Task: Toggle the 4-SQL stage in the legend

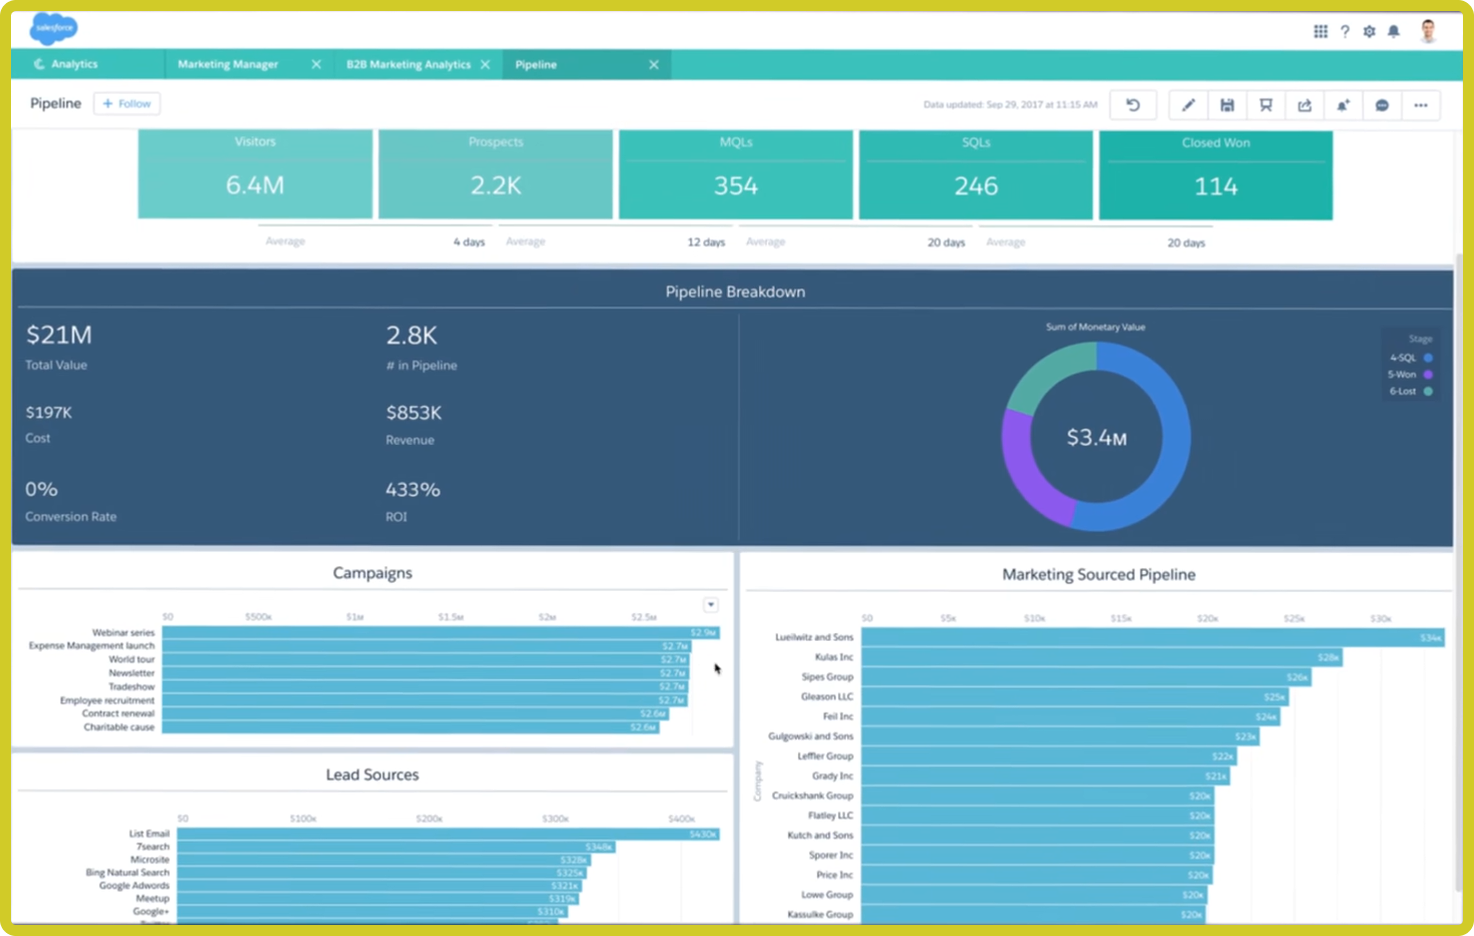Action: pyautogui.click(x=1408, y=357)
